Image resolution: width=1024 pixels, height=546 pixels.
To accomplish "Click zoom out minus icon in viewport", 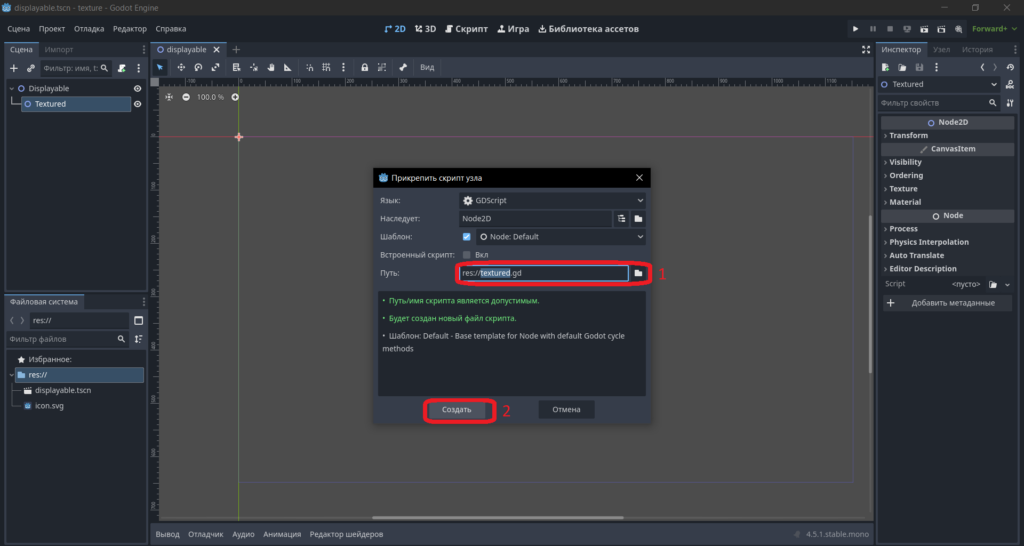I will point(186,97).
